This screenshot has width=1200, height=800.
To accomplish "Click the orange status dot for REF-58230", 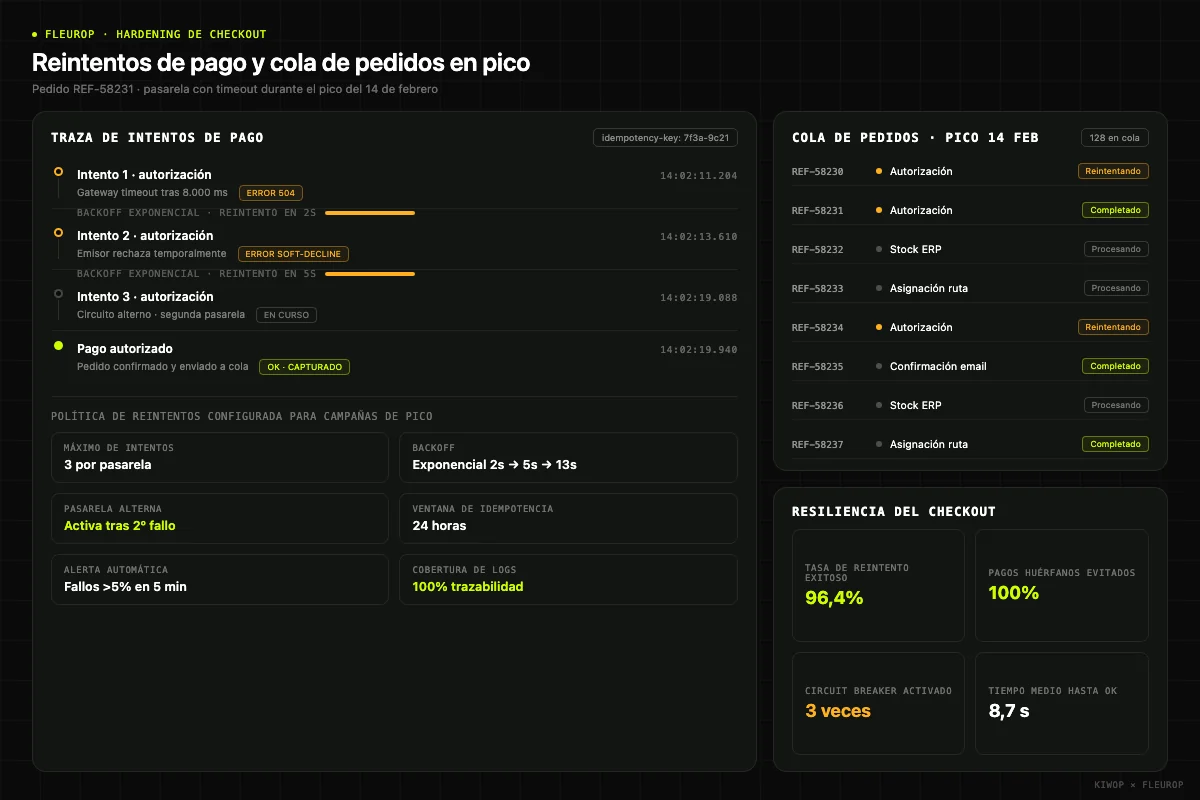I will 879,172.
